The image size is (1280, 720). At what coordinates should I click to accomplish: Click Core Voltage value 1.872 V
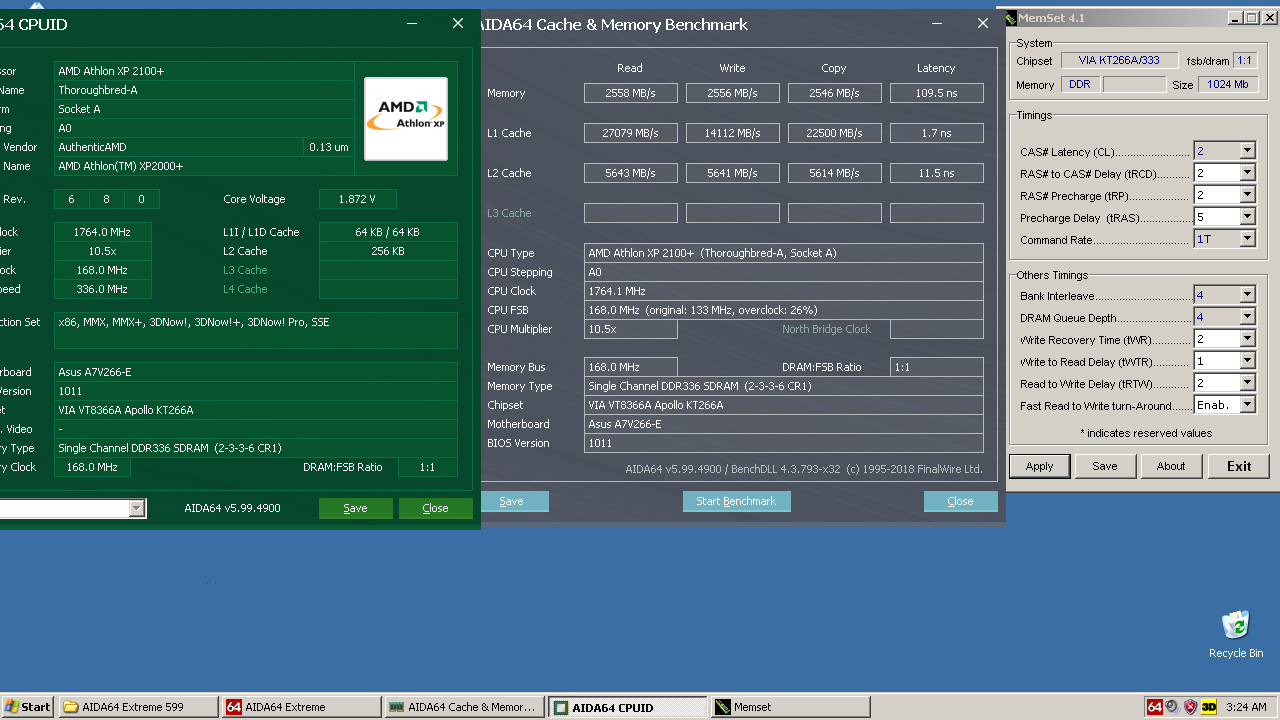click(x=358, y=199)
